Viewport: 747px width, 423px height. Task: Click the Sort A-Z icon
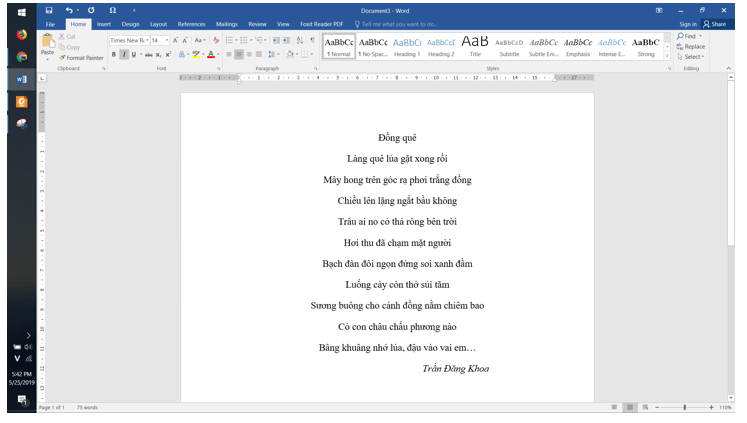tap(299, 40)
